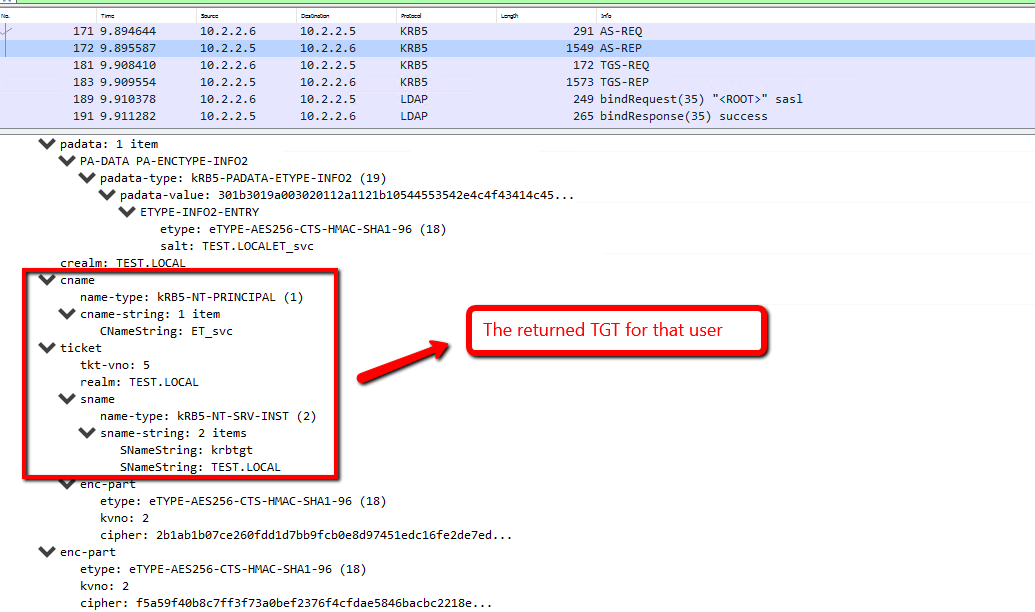The width and height of the screenshot is (1035, 612).
Task: Collapse the PA-DATA PA-ENCTYPE-INFO2 chevron
Action: (67, 161)
